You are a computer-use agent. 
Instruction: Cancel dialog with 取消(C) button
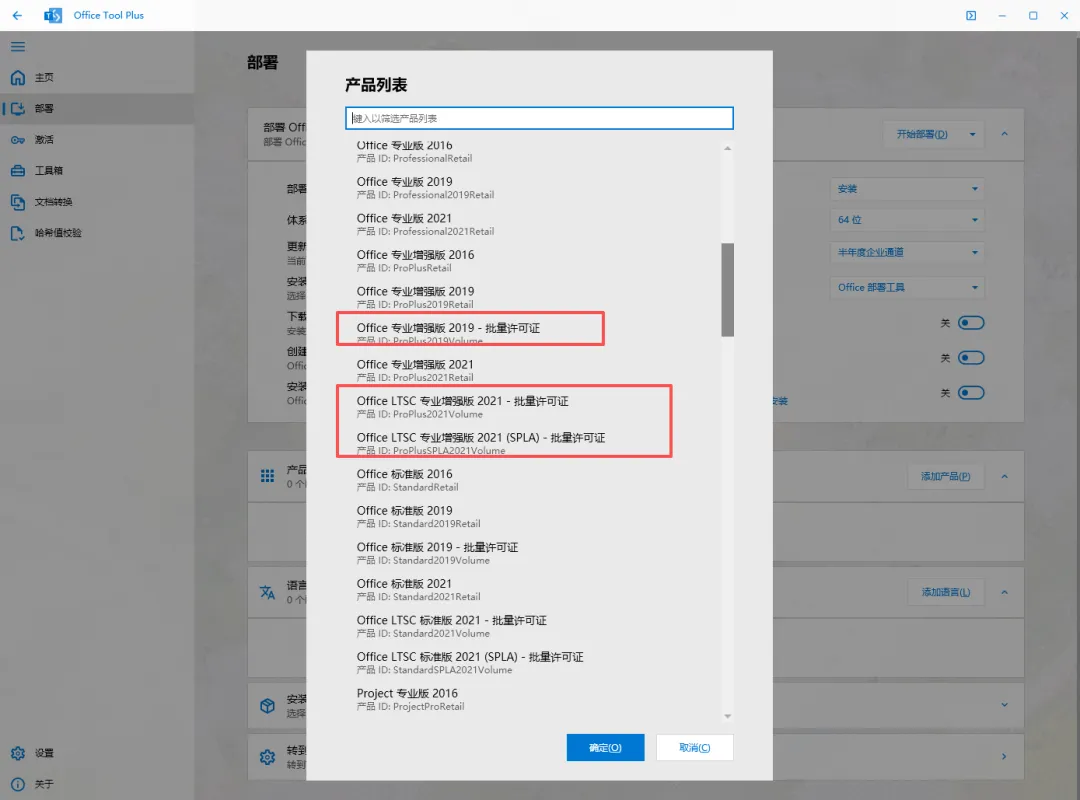694,748
